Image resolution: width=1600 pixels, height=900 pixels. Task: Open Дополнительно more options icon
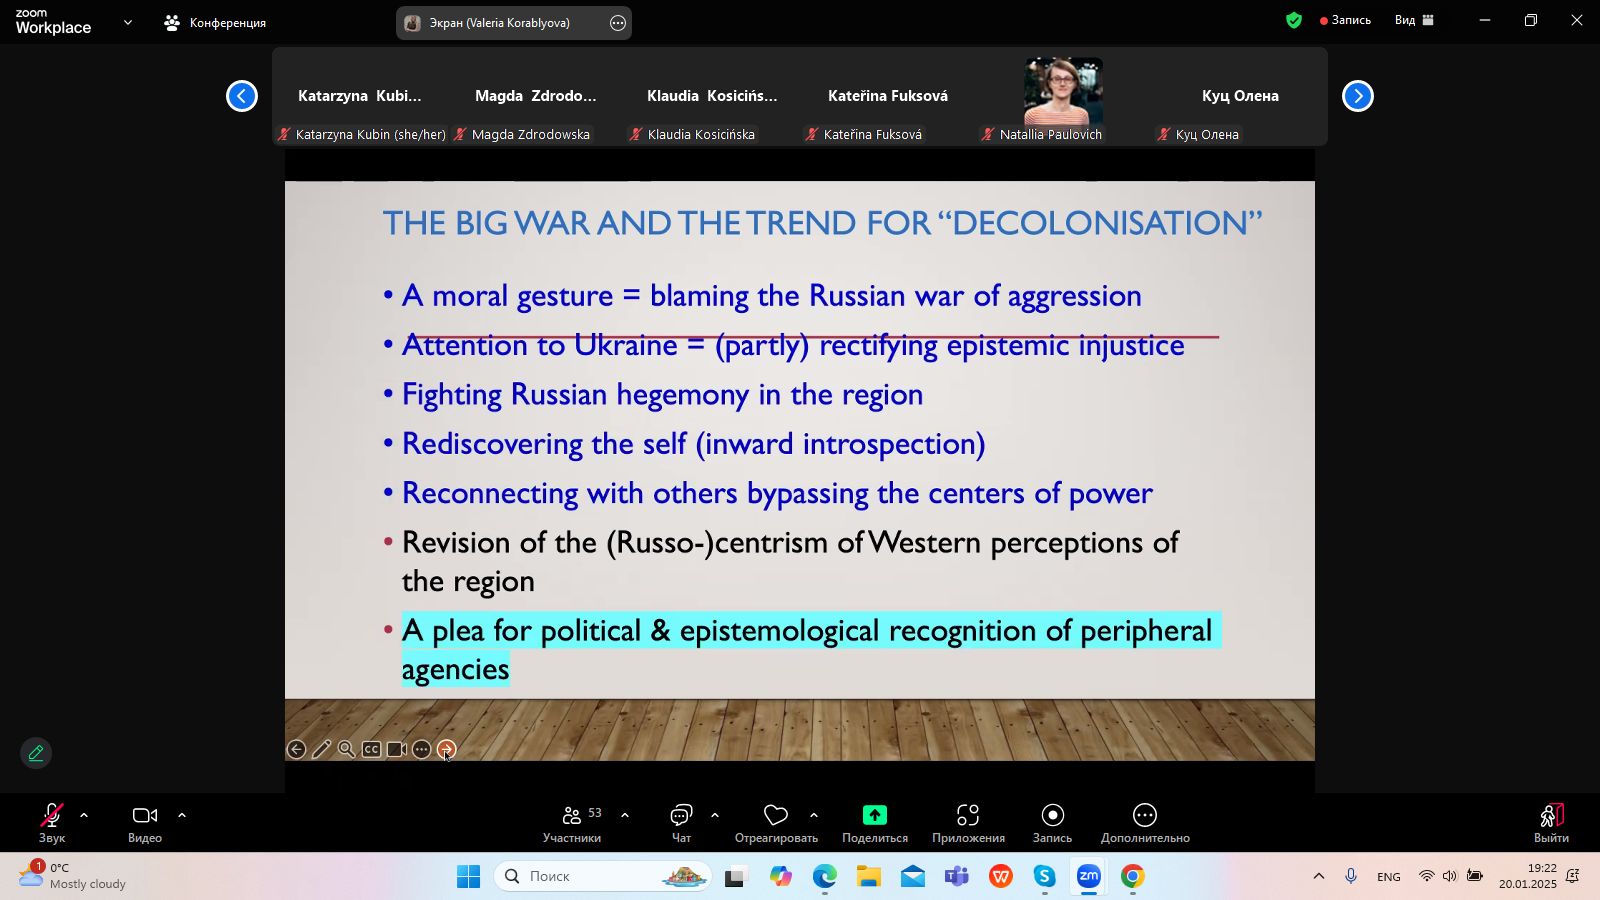point(1145,816)
